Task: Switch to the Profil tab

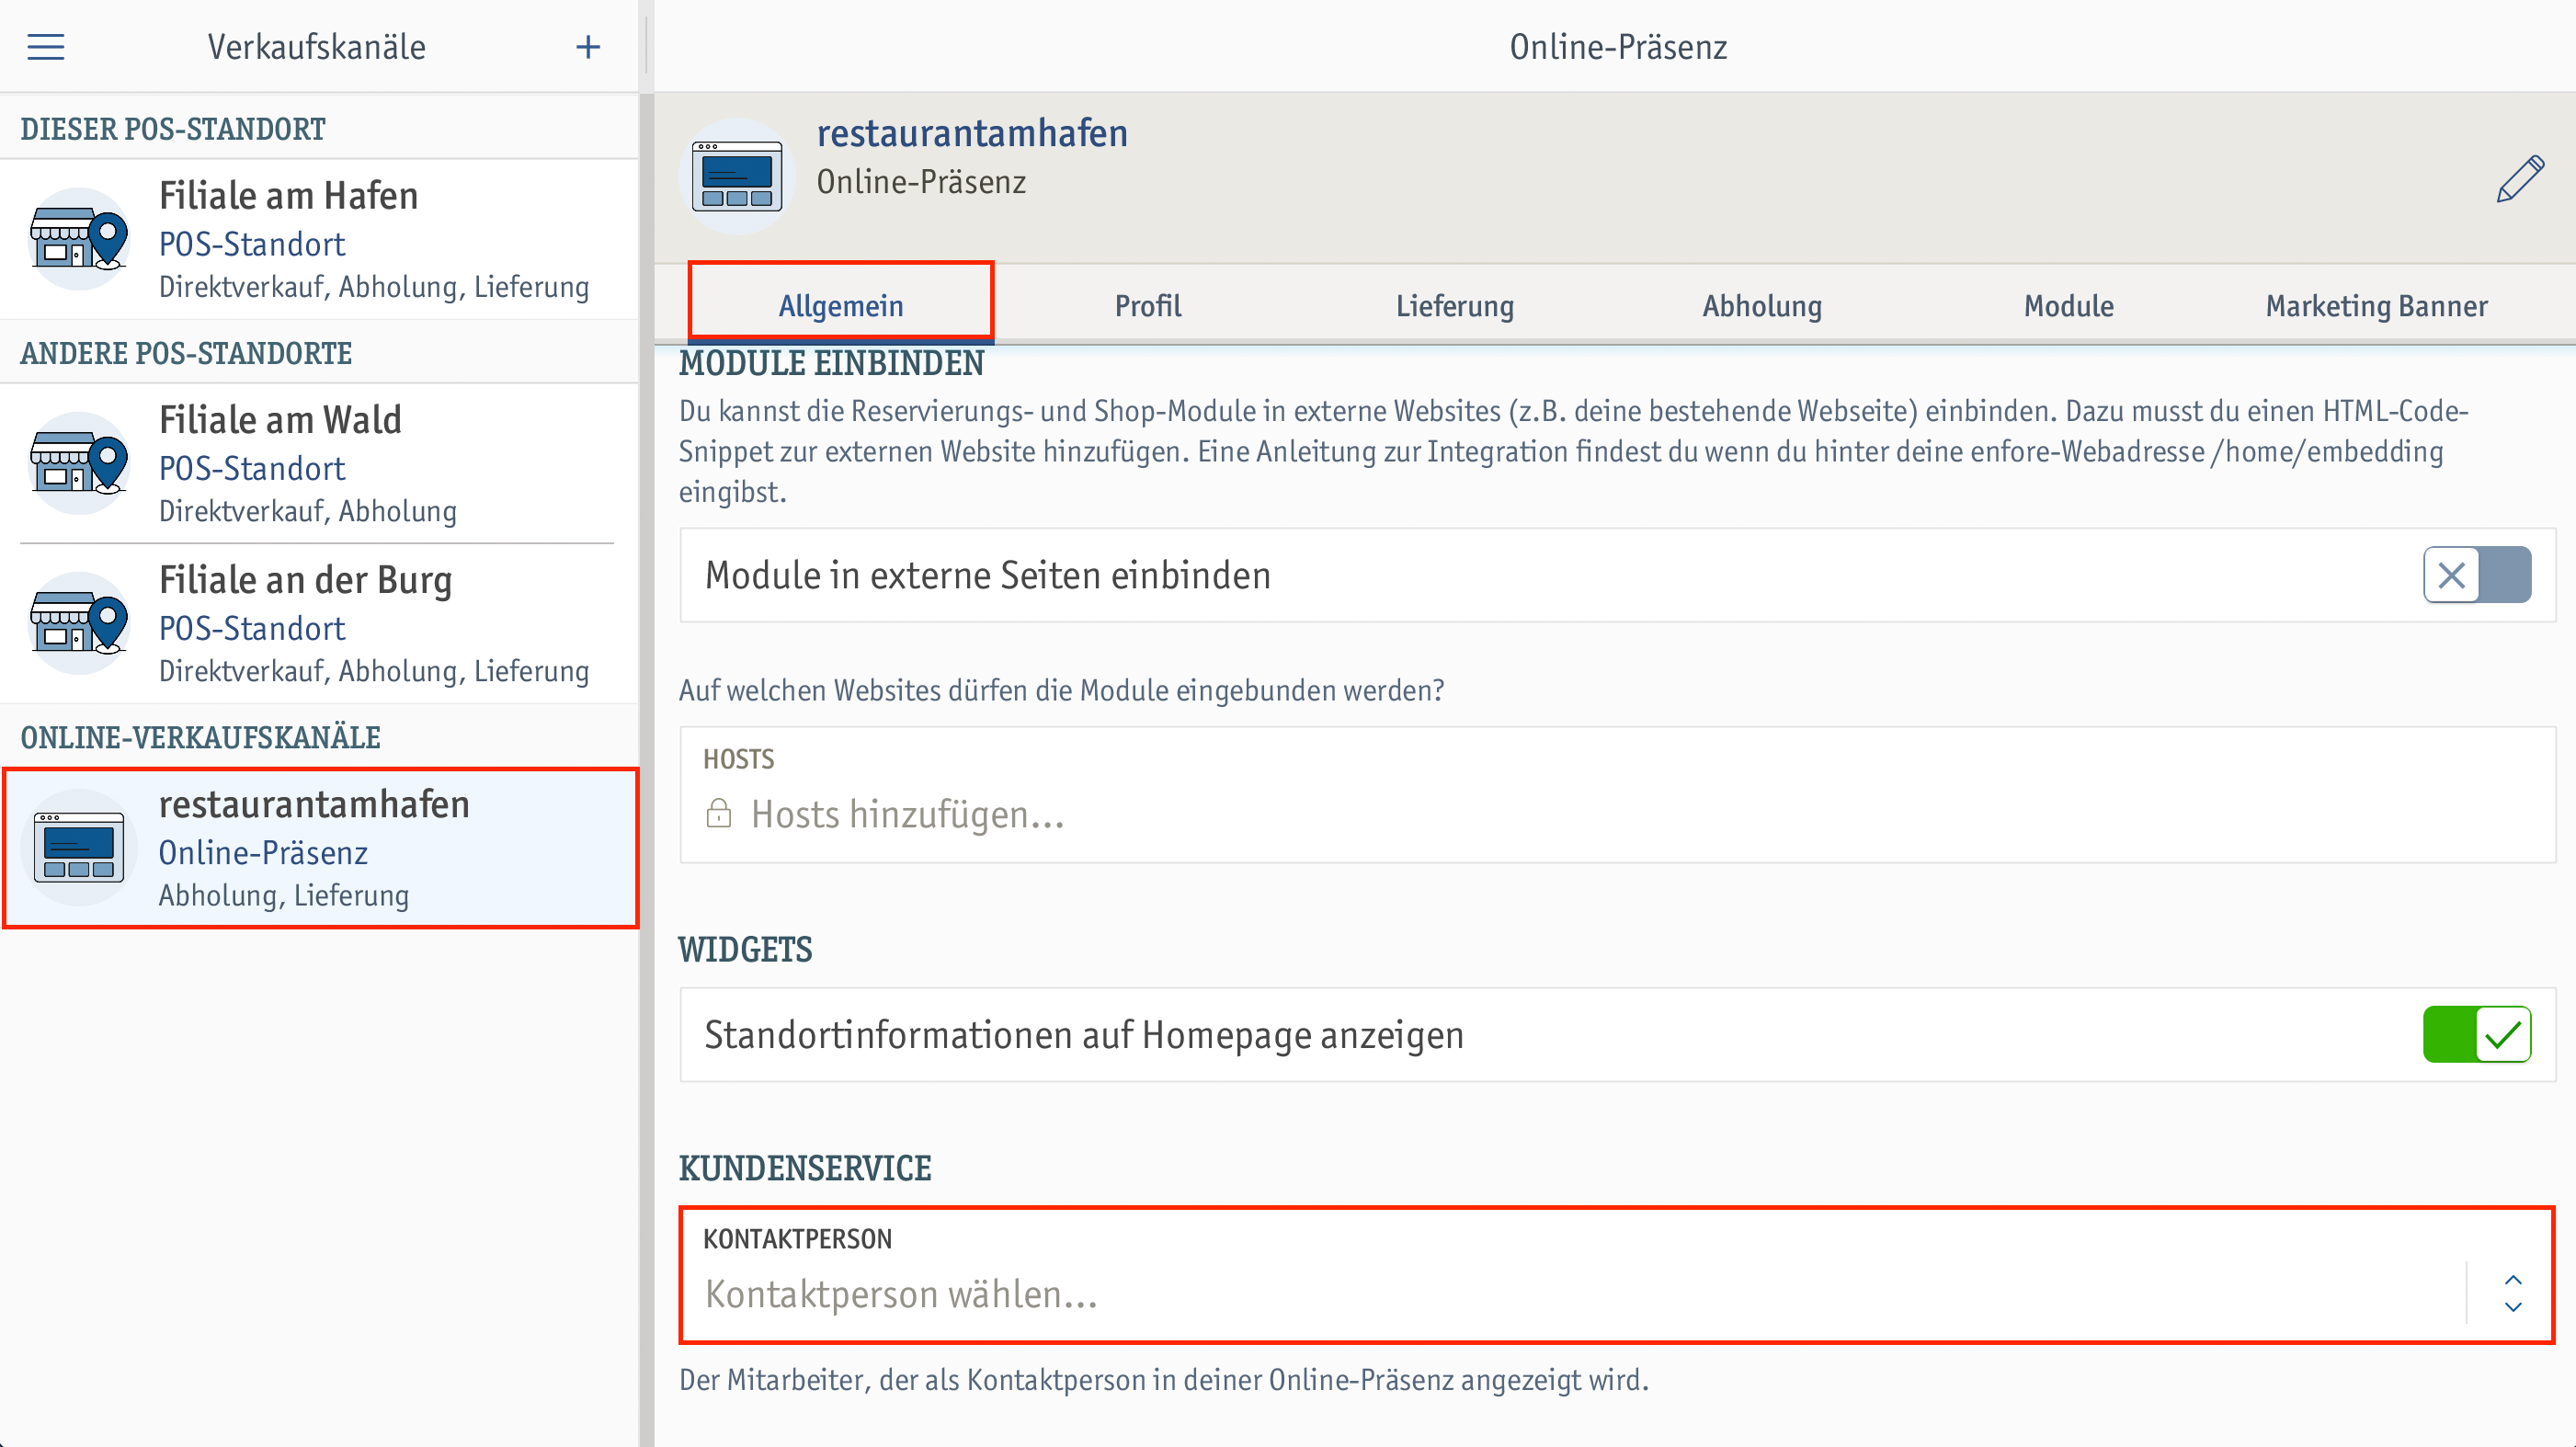Action: coord(1148,305)
